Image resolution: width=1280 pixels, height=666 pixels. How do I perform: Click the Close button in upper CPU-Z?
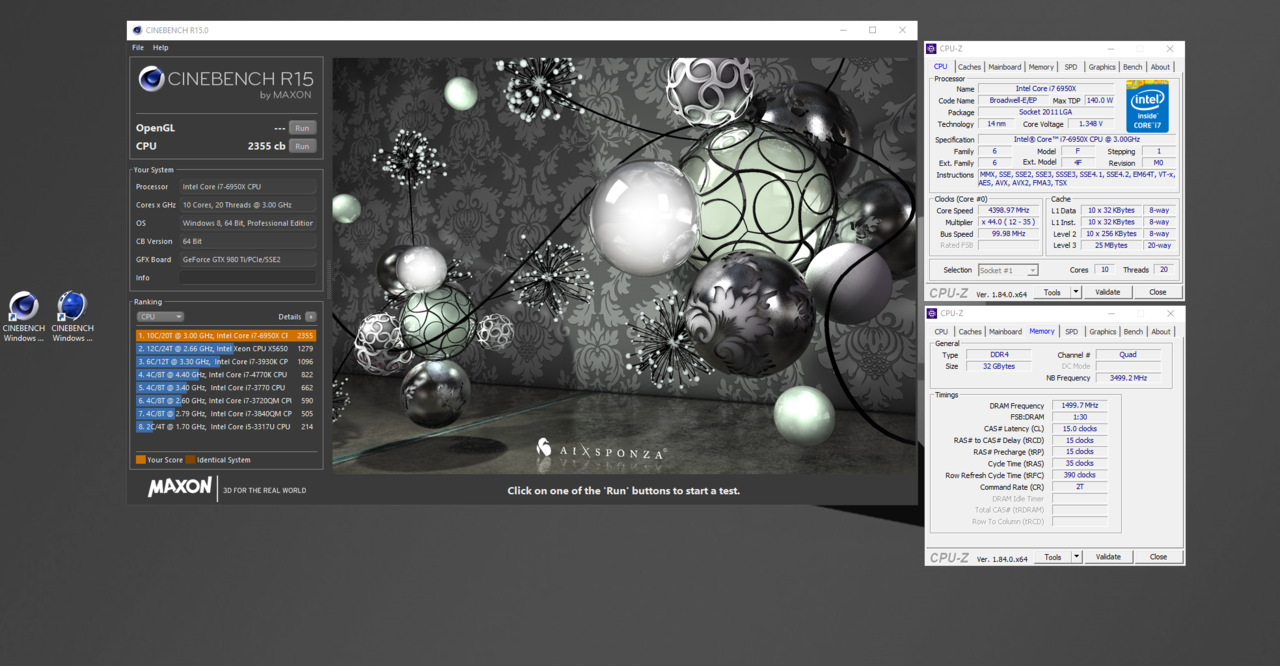click(x=1157, y=292)
